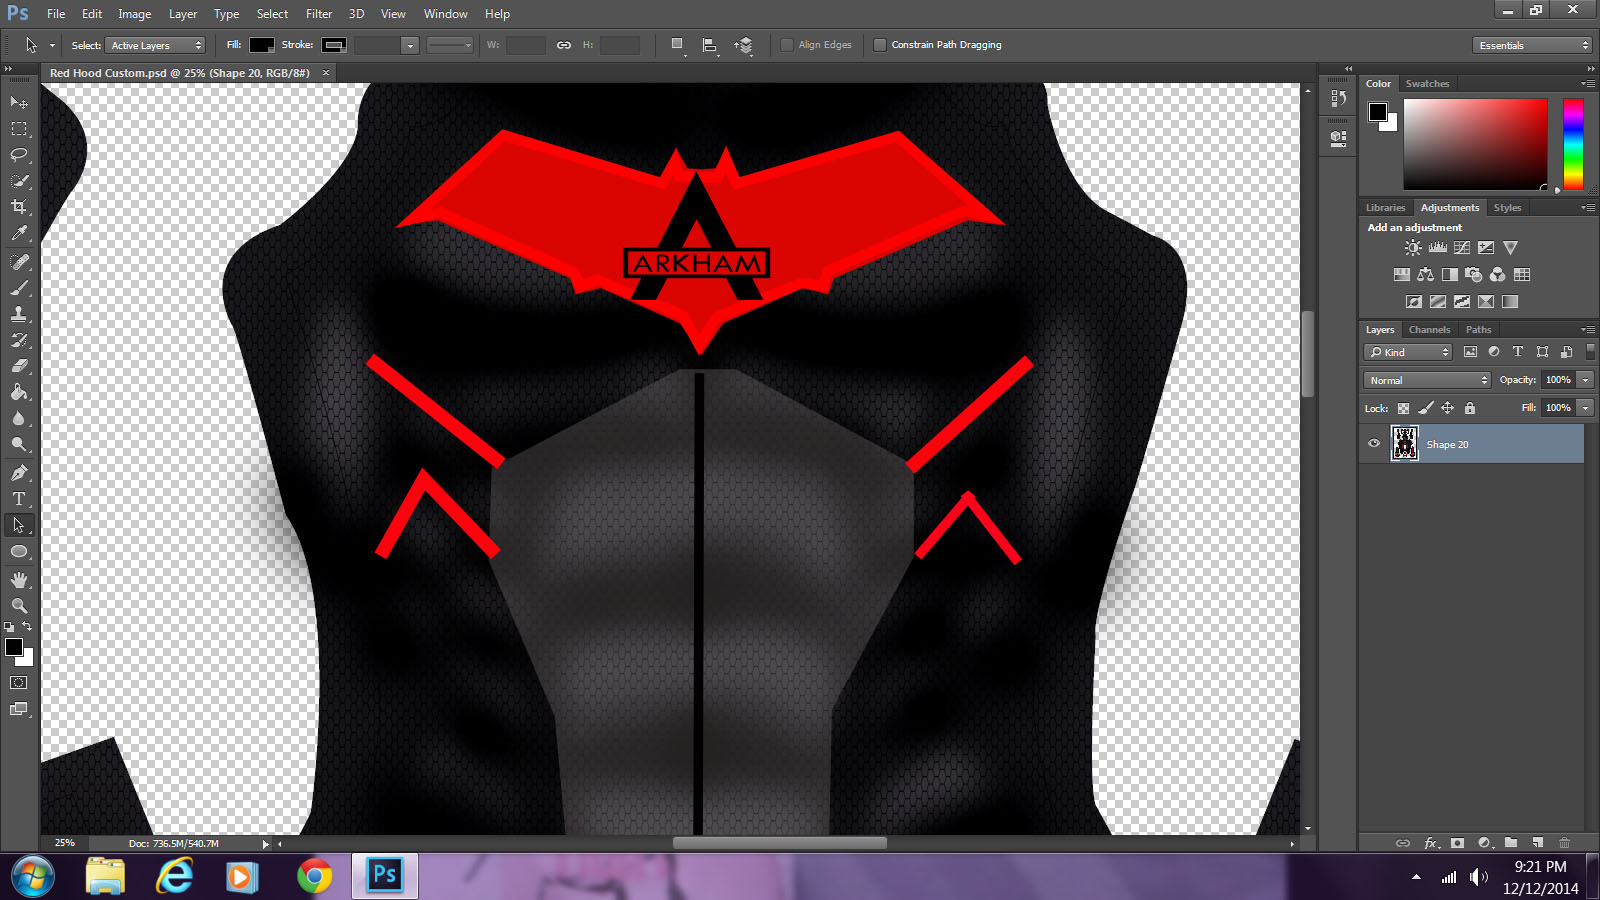Open the stroke line style dropdown
Viewport: 1600px width, 900px height.
pyautogui.click(x=449, y=45)
